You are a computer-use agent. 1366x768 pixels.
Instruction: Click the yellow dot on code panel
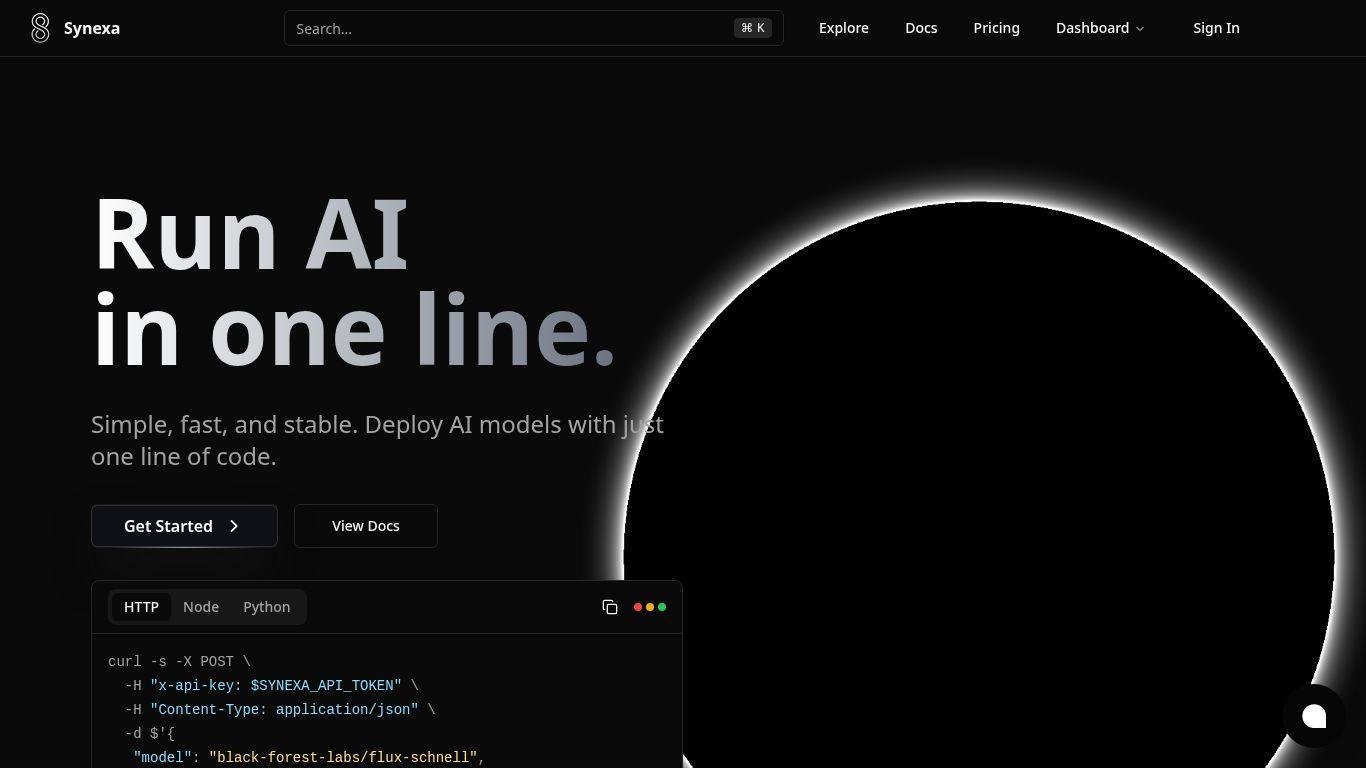click(650, 607)
